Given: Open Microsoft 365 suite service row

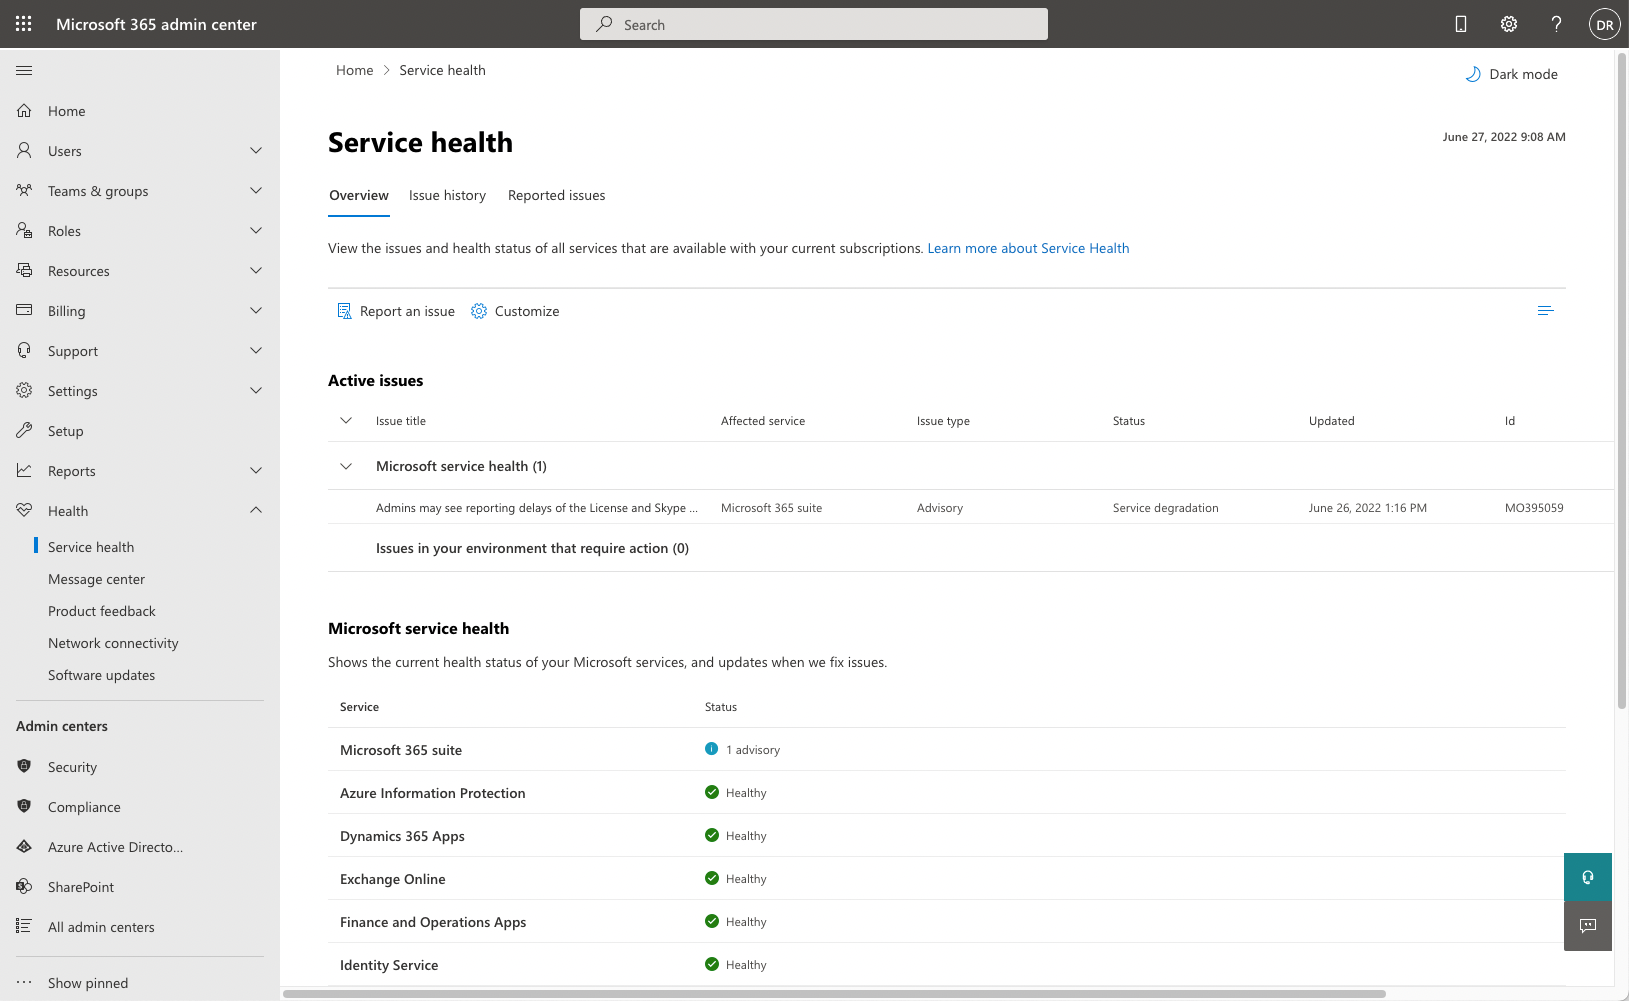Looking at the screenshot, I should coord(946,749).
